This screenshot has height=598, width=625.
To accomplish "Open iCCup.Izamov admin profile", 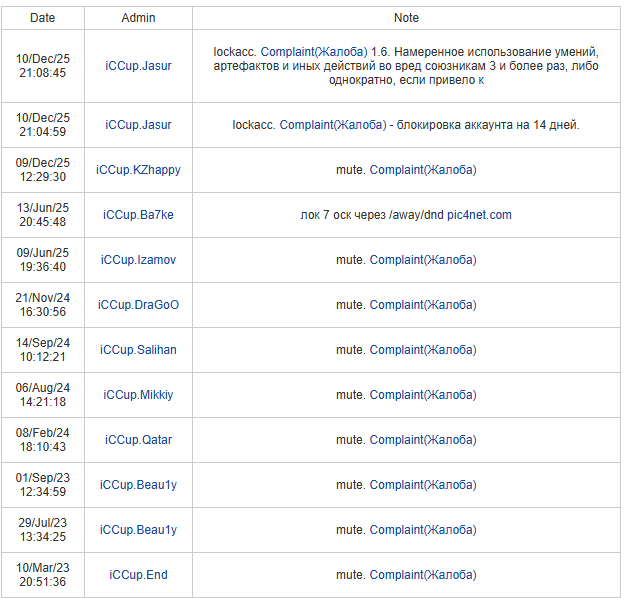I will point(138,260).
